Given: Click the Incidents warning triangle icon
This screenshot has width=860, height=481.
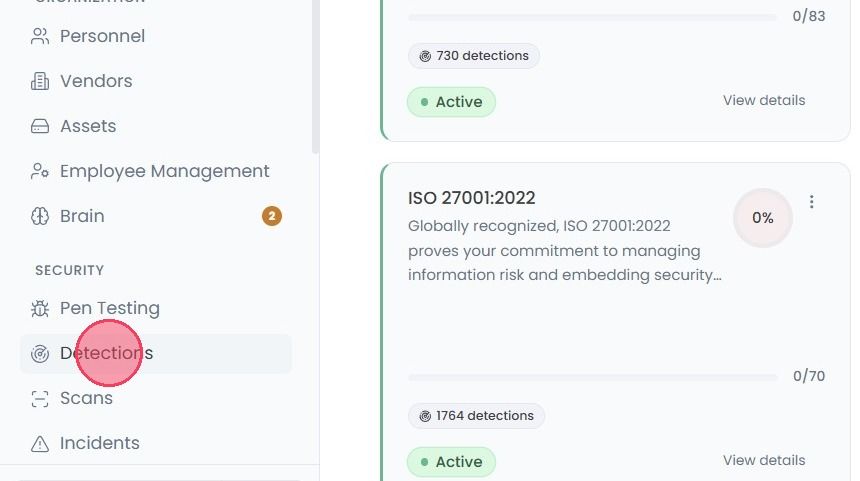Looking at the screenshot, I should coord(39,444).
